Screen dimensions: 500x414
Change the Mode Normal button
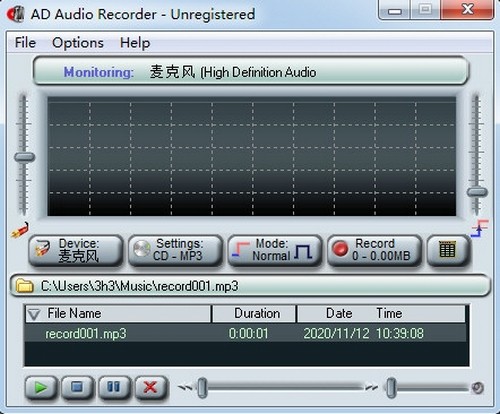(275, 251)
